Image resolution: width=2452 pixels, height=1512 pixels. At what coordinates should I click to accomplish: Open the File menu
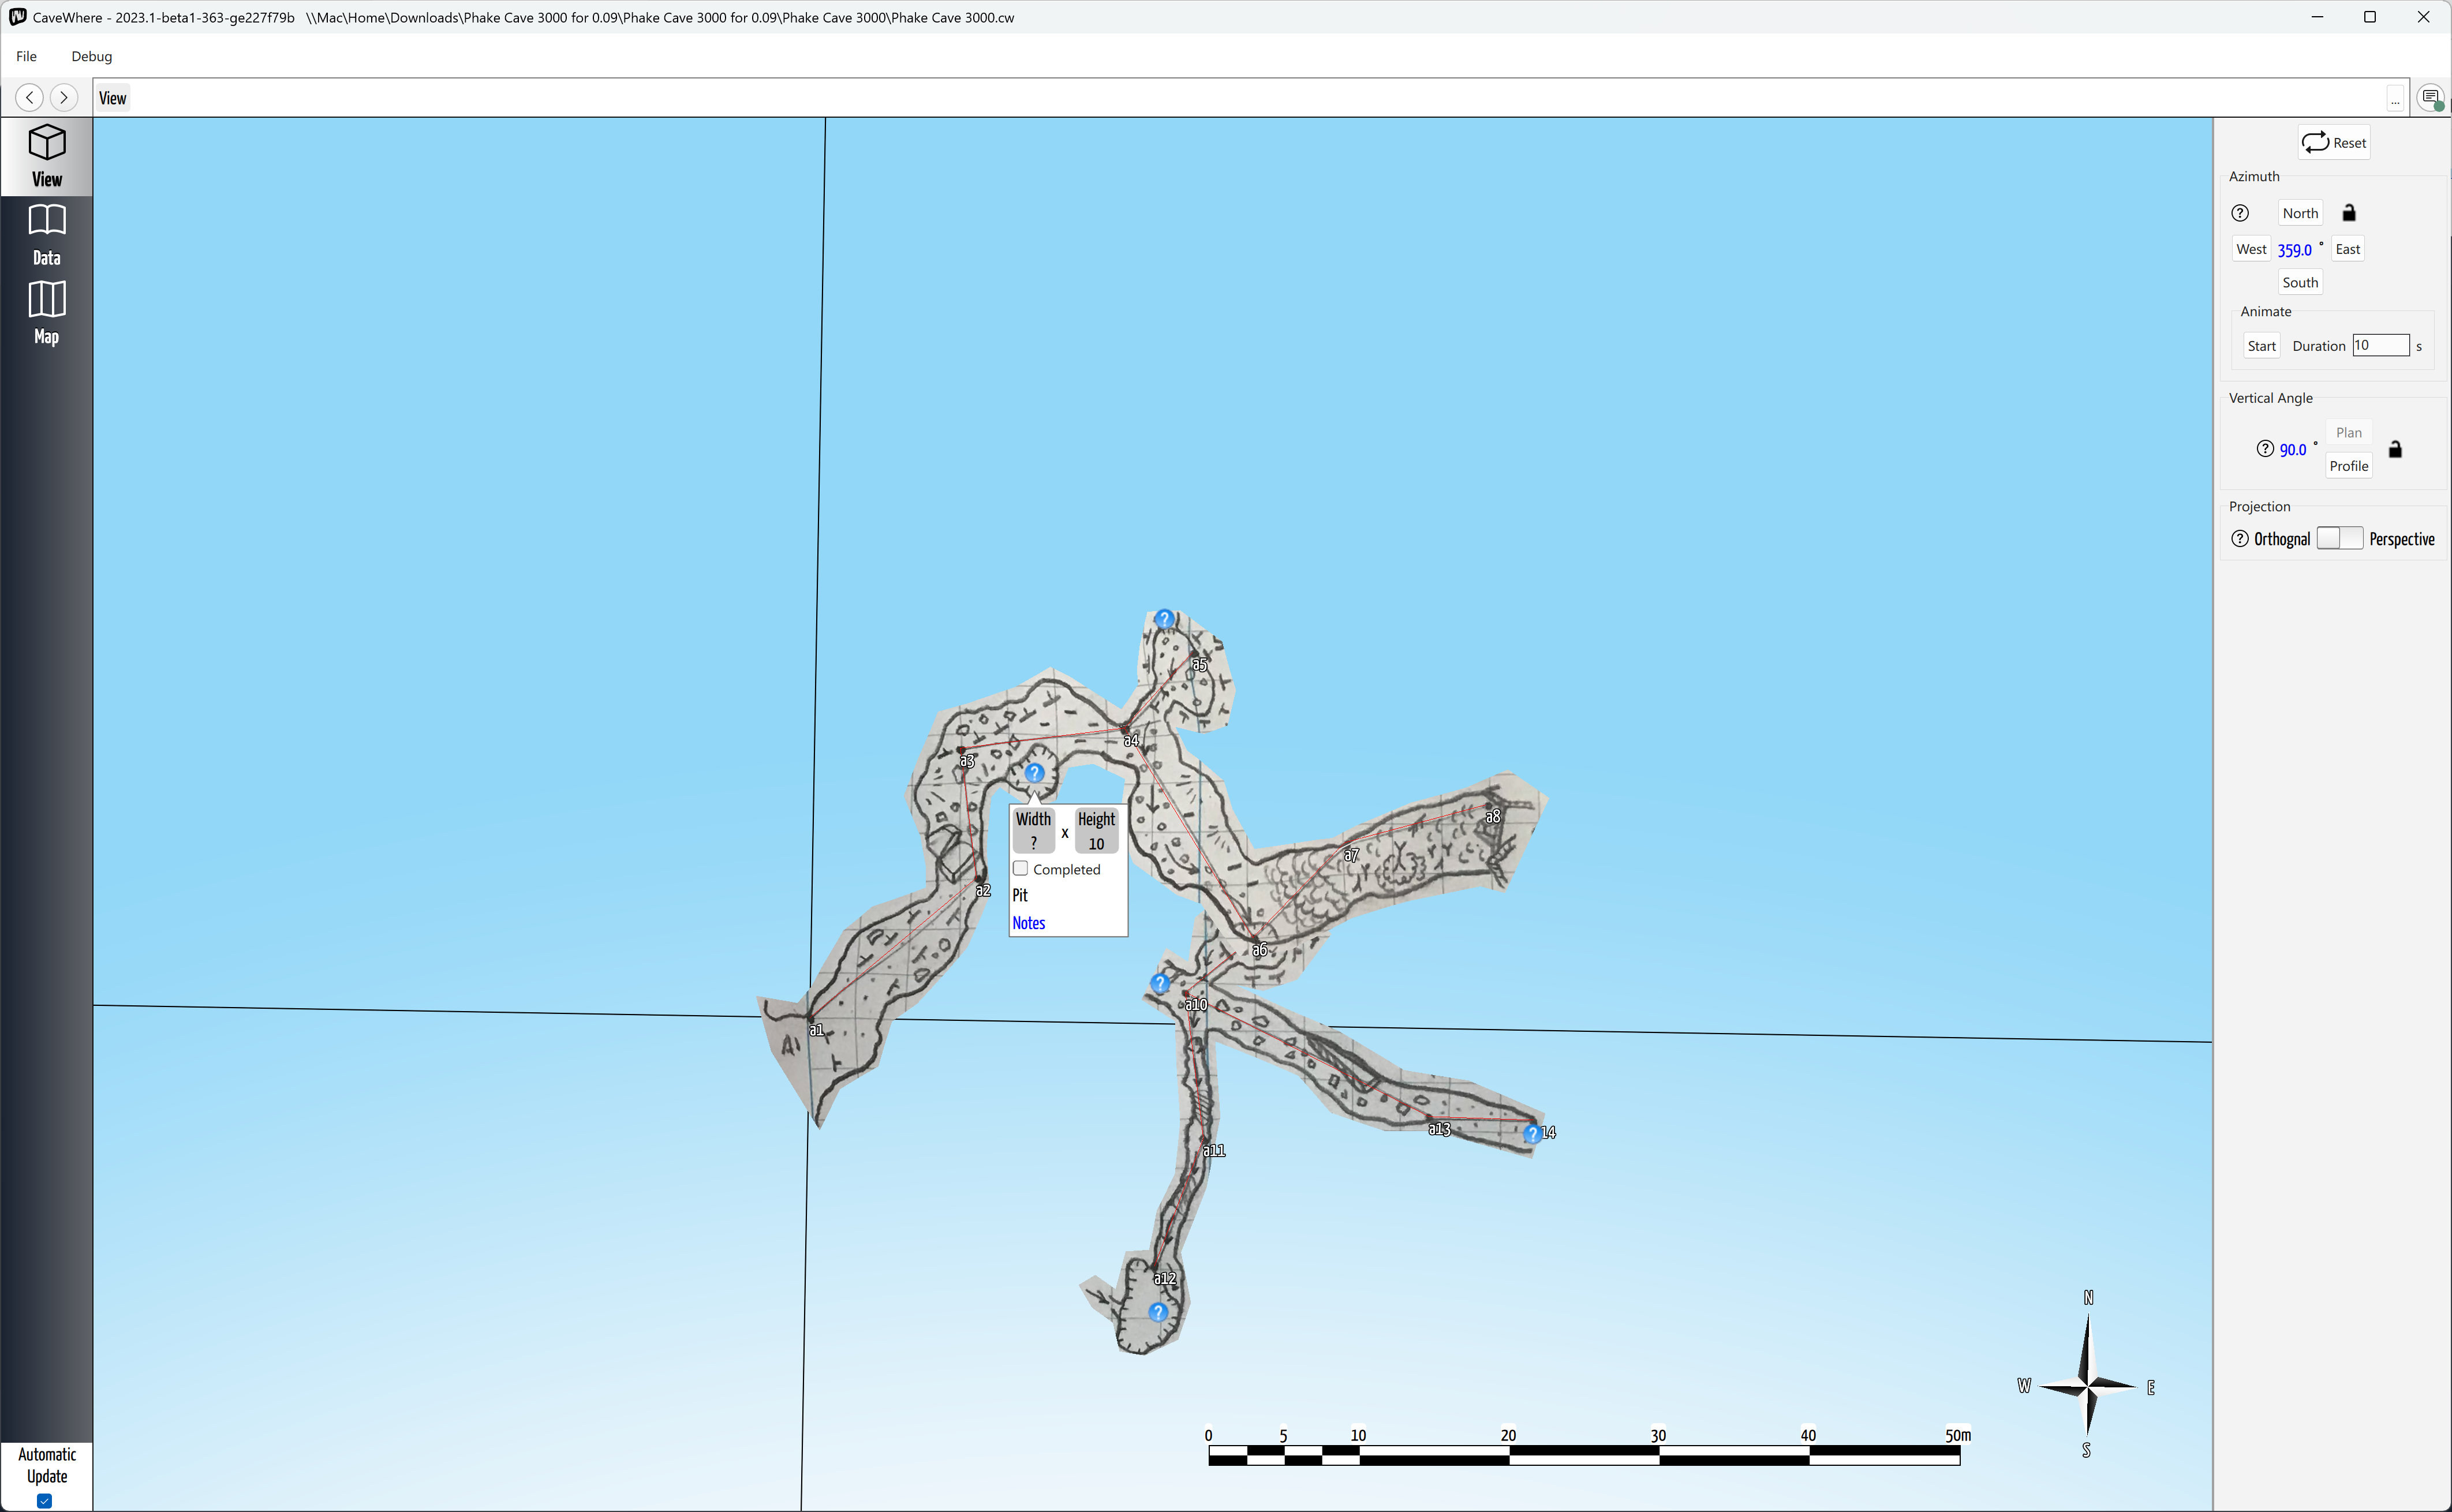[x=26, y=56]
